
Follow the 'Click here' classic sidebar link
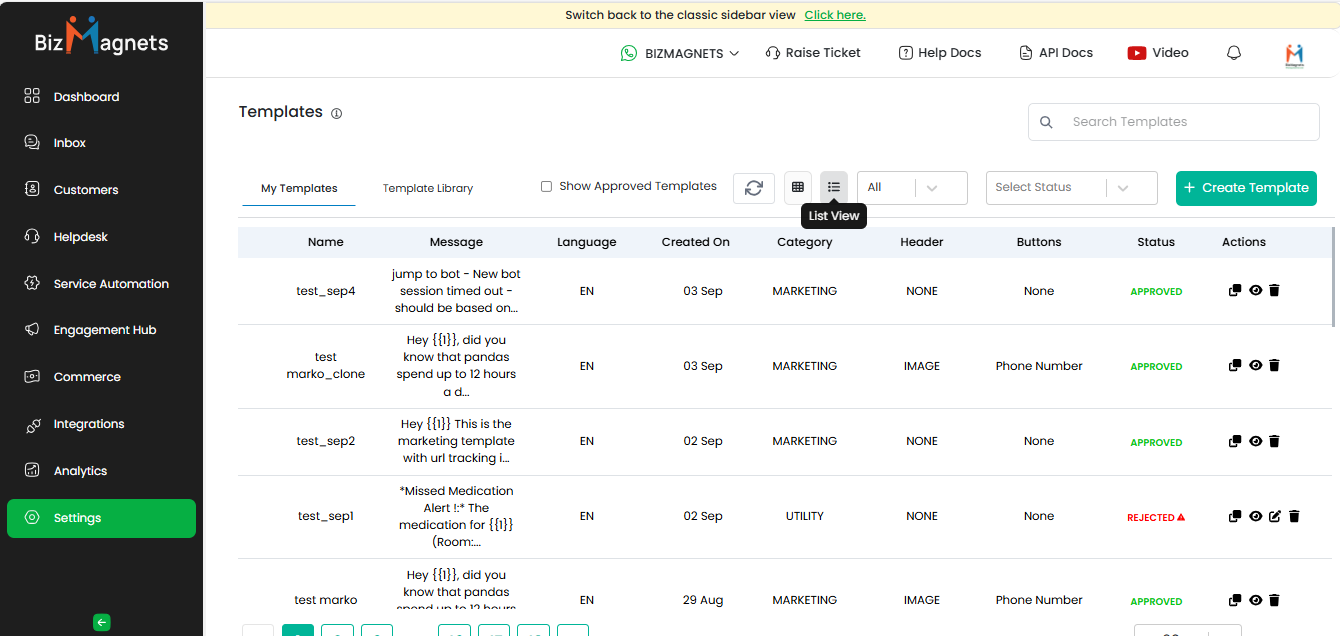click(x=835, y=15)
